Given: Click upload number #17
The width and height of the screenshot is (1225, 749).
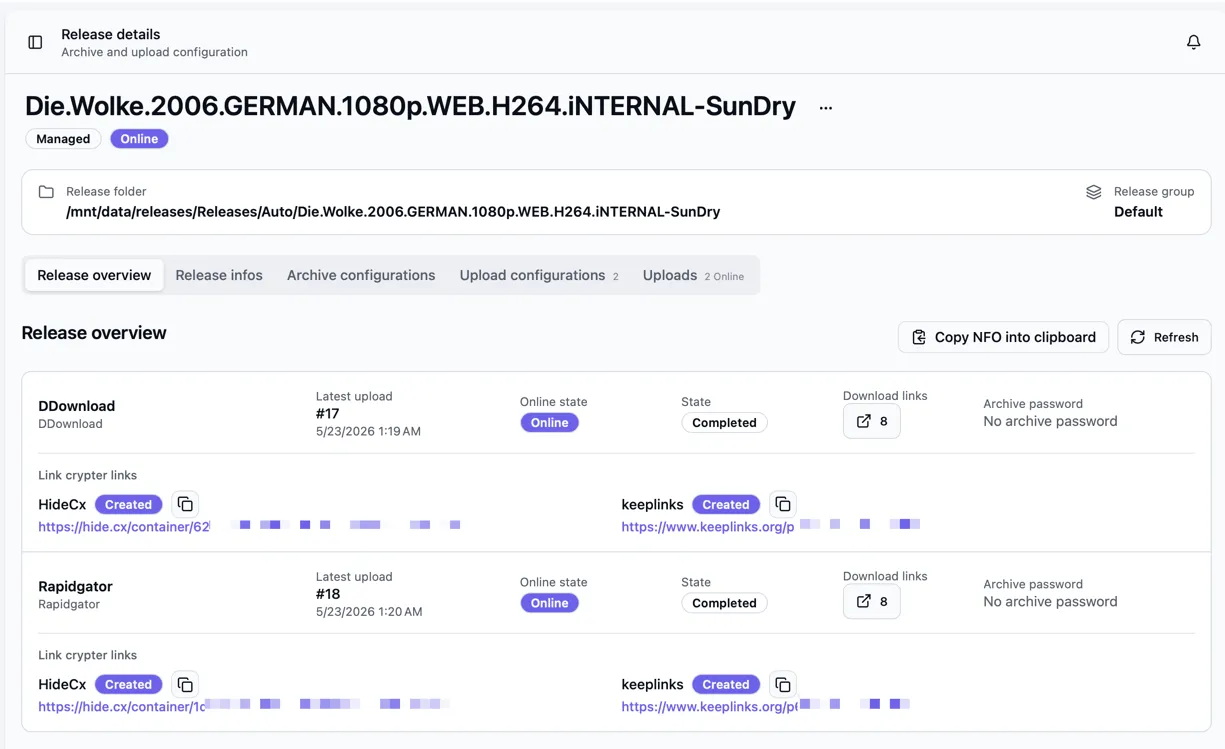Looking at the screenshot, I should [x=328, y=414].
